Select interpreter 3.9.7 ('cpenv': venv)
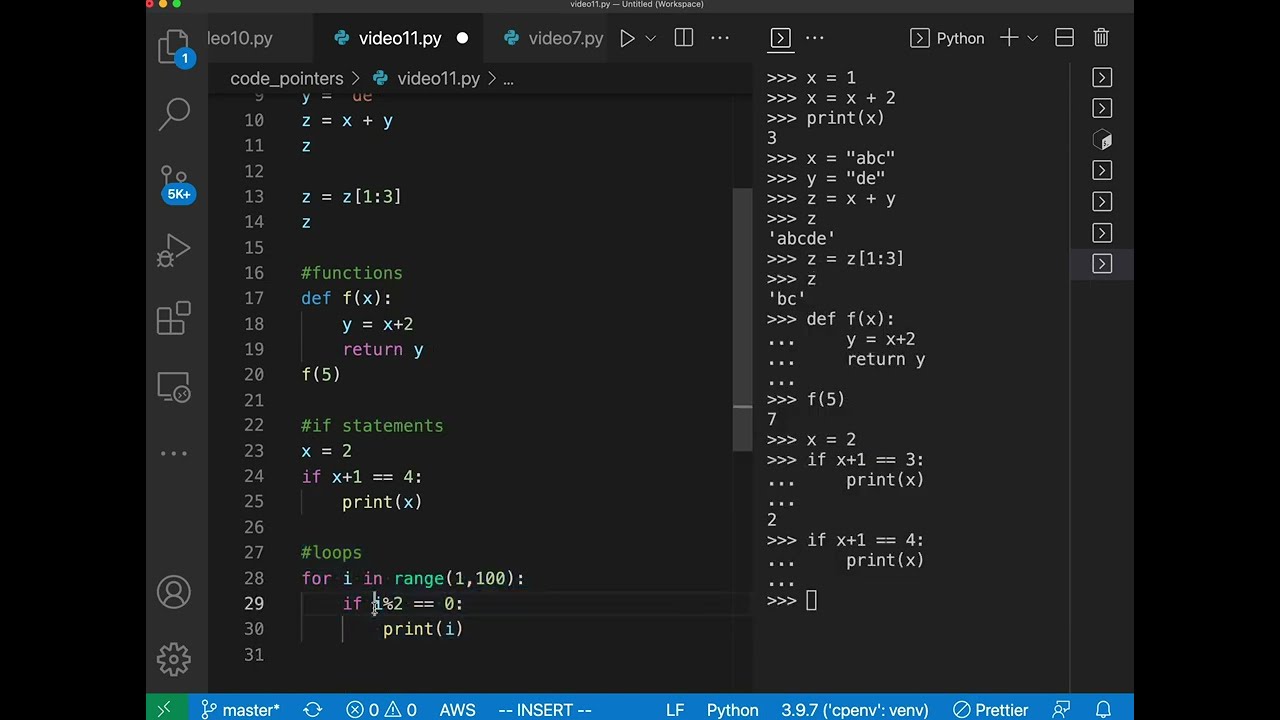The image size is (1280, 720). [855, 709]
